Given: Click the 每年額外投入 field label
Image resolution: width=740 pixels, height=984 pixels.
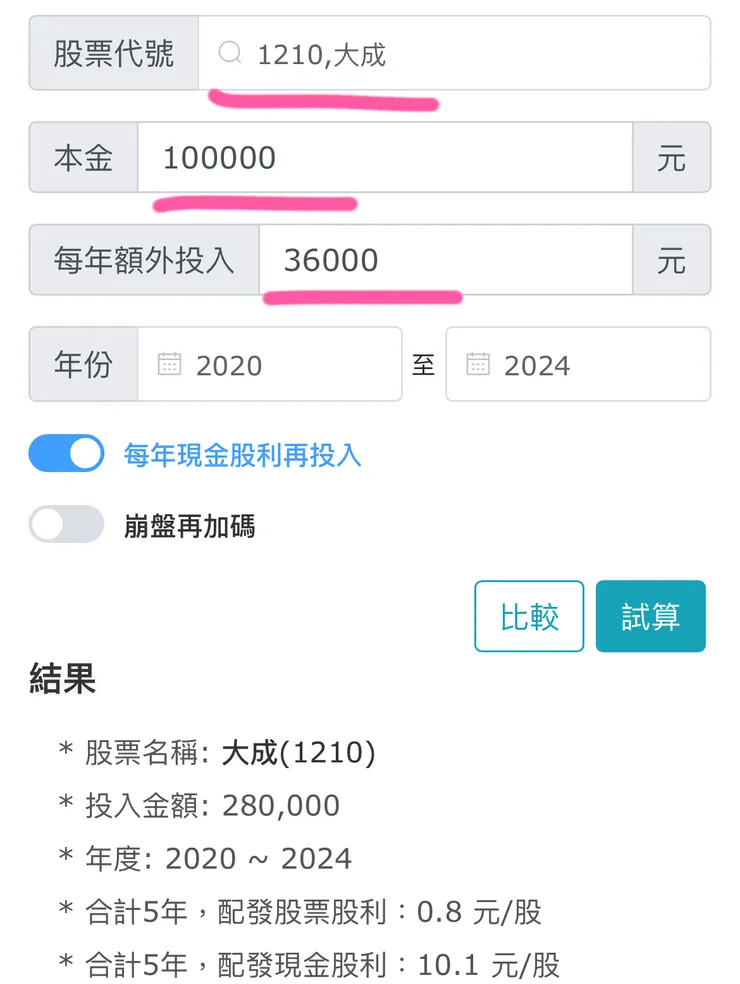Looking at the screenshot, I should pos(144,261).
